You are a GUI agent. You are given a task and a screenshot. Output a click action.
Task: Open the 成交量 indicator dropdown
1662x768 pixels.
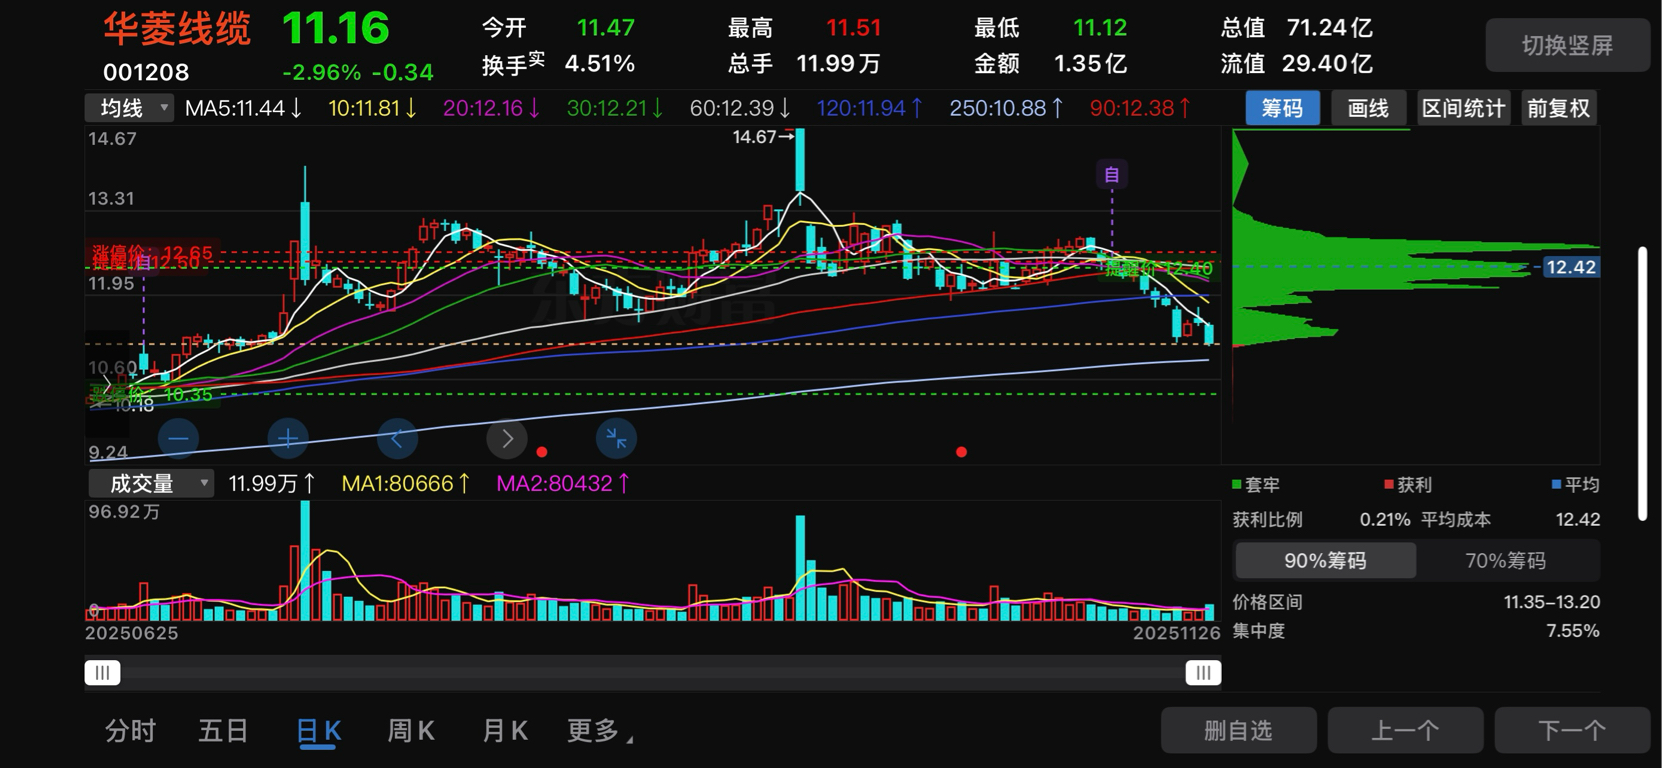[151, 483]
